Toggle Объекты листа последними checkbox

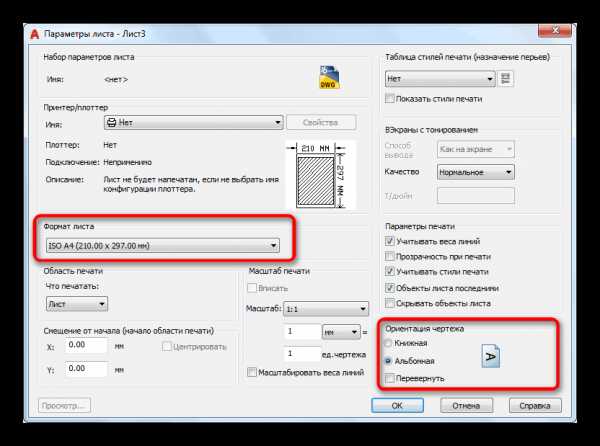[390, 288]
